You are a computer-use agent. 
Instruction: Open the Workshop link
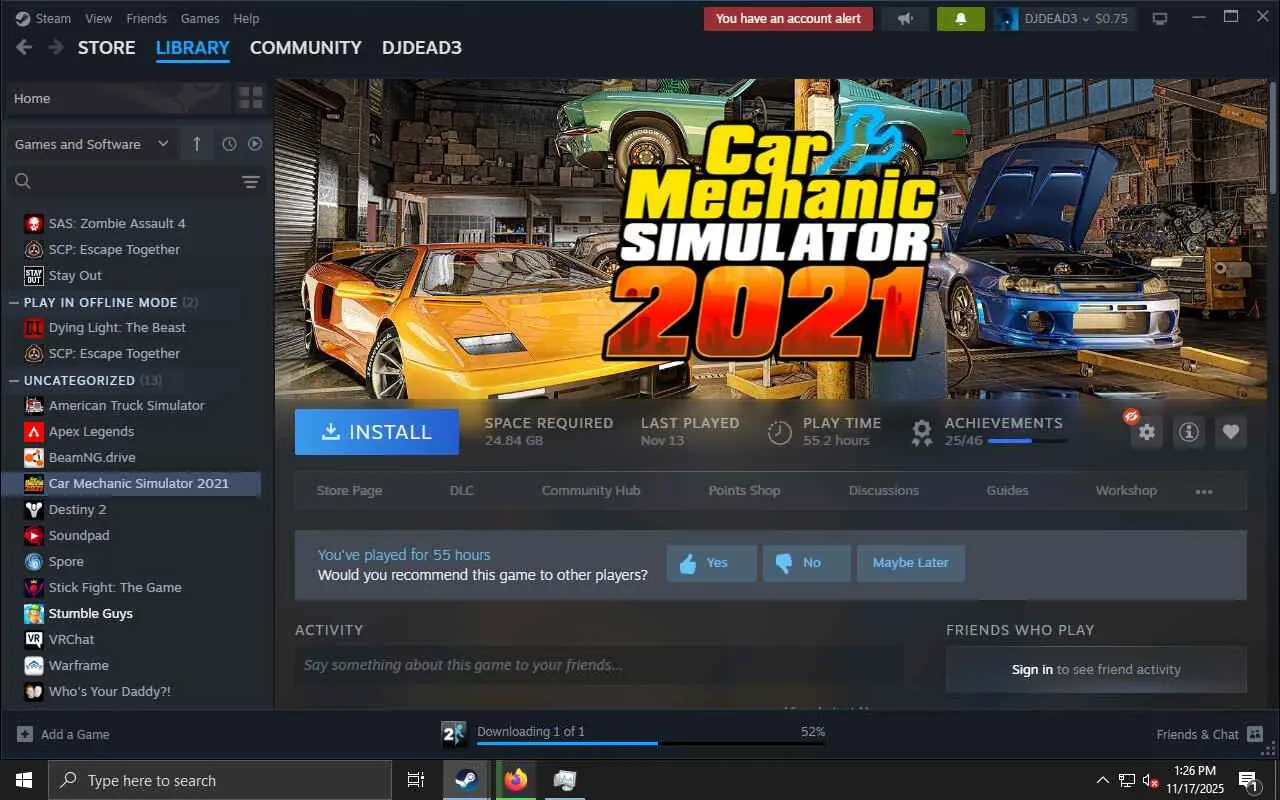pyautogui.click(x=1126, y=491)
